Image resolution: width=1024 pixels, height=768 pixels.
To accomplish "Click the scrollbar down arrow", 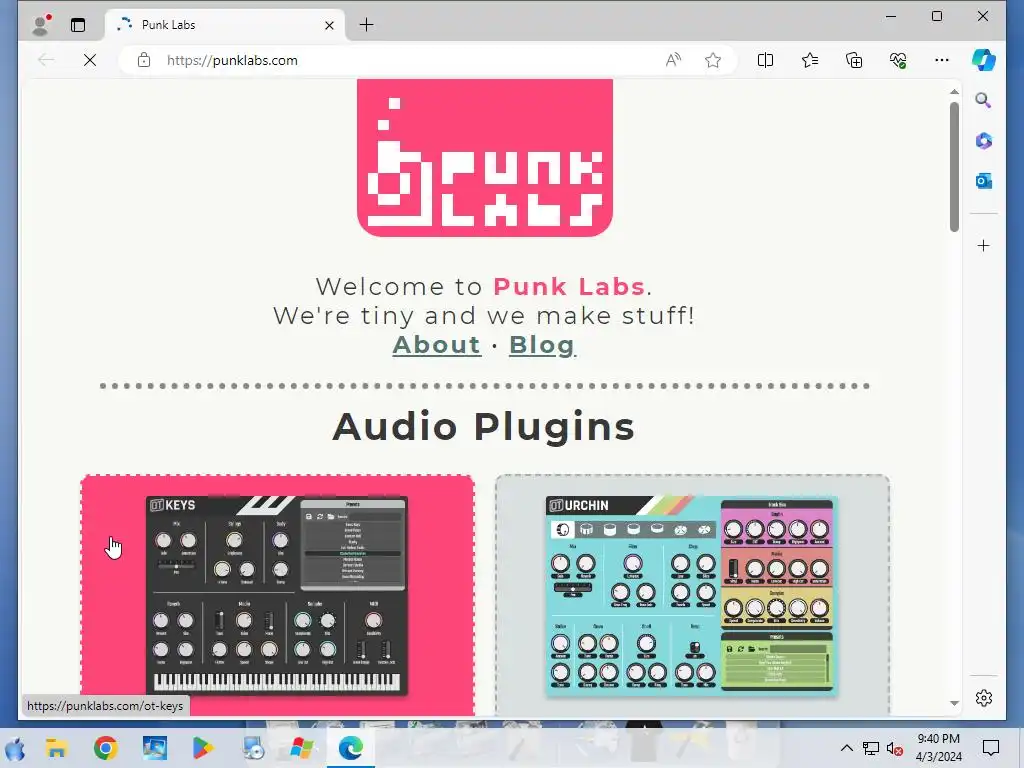I will tap(954, 703).
